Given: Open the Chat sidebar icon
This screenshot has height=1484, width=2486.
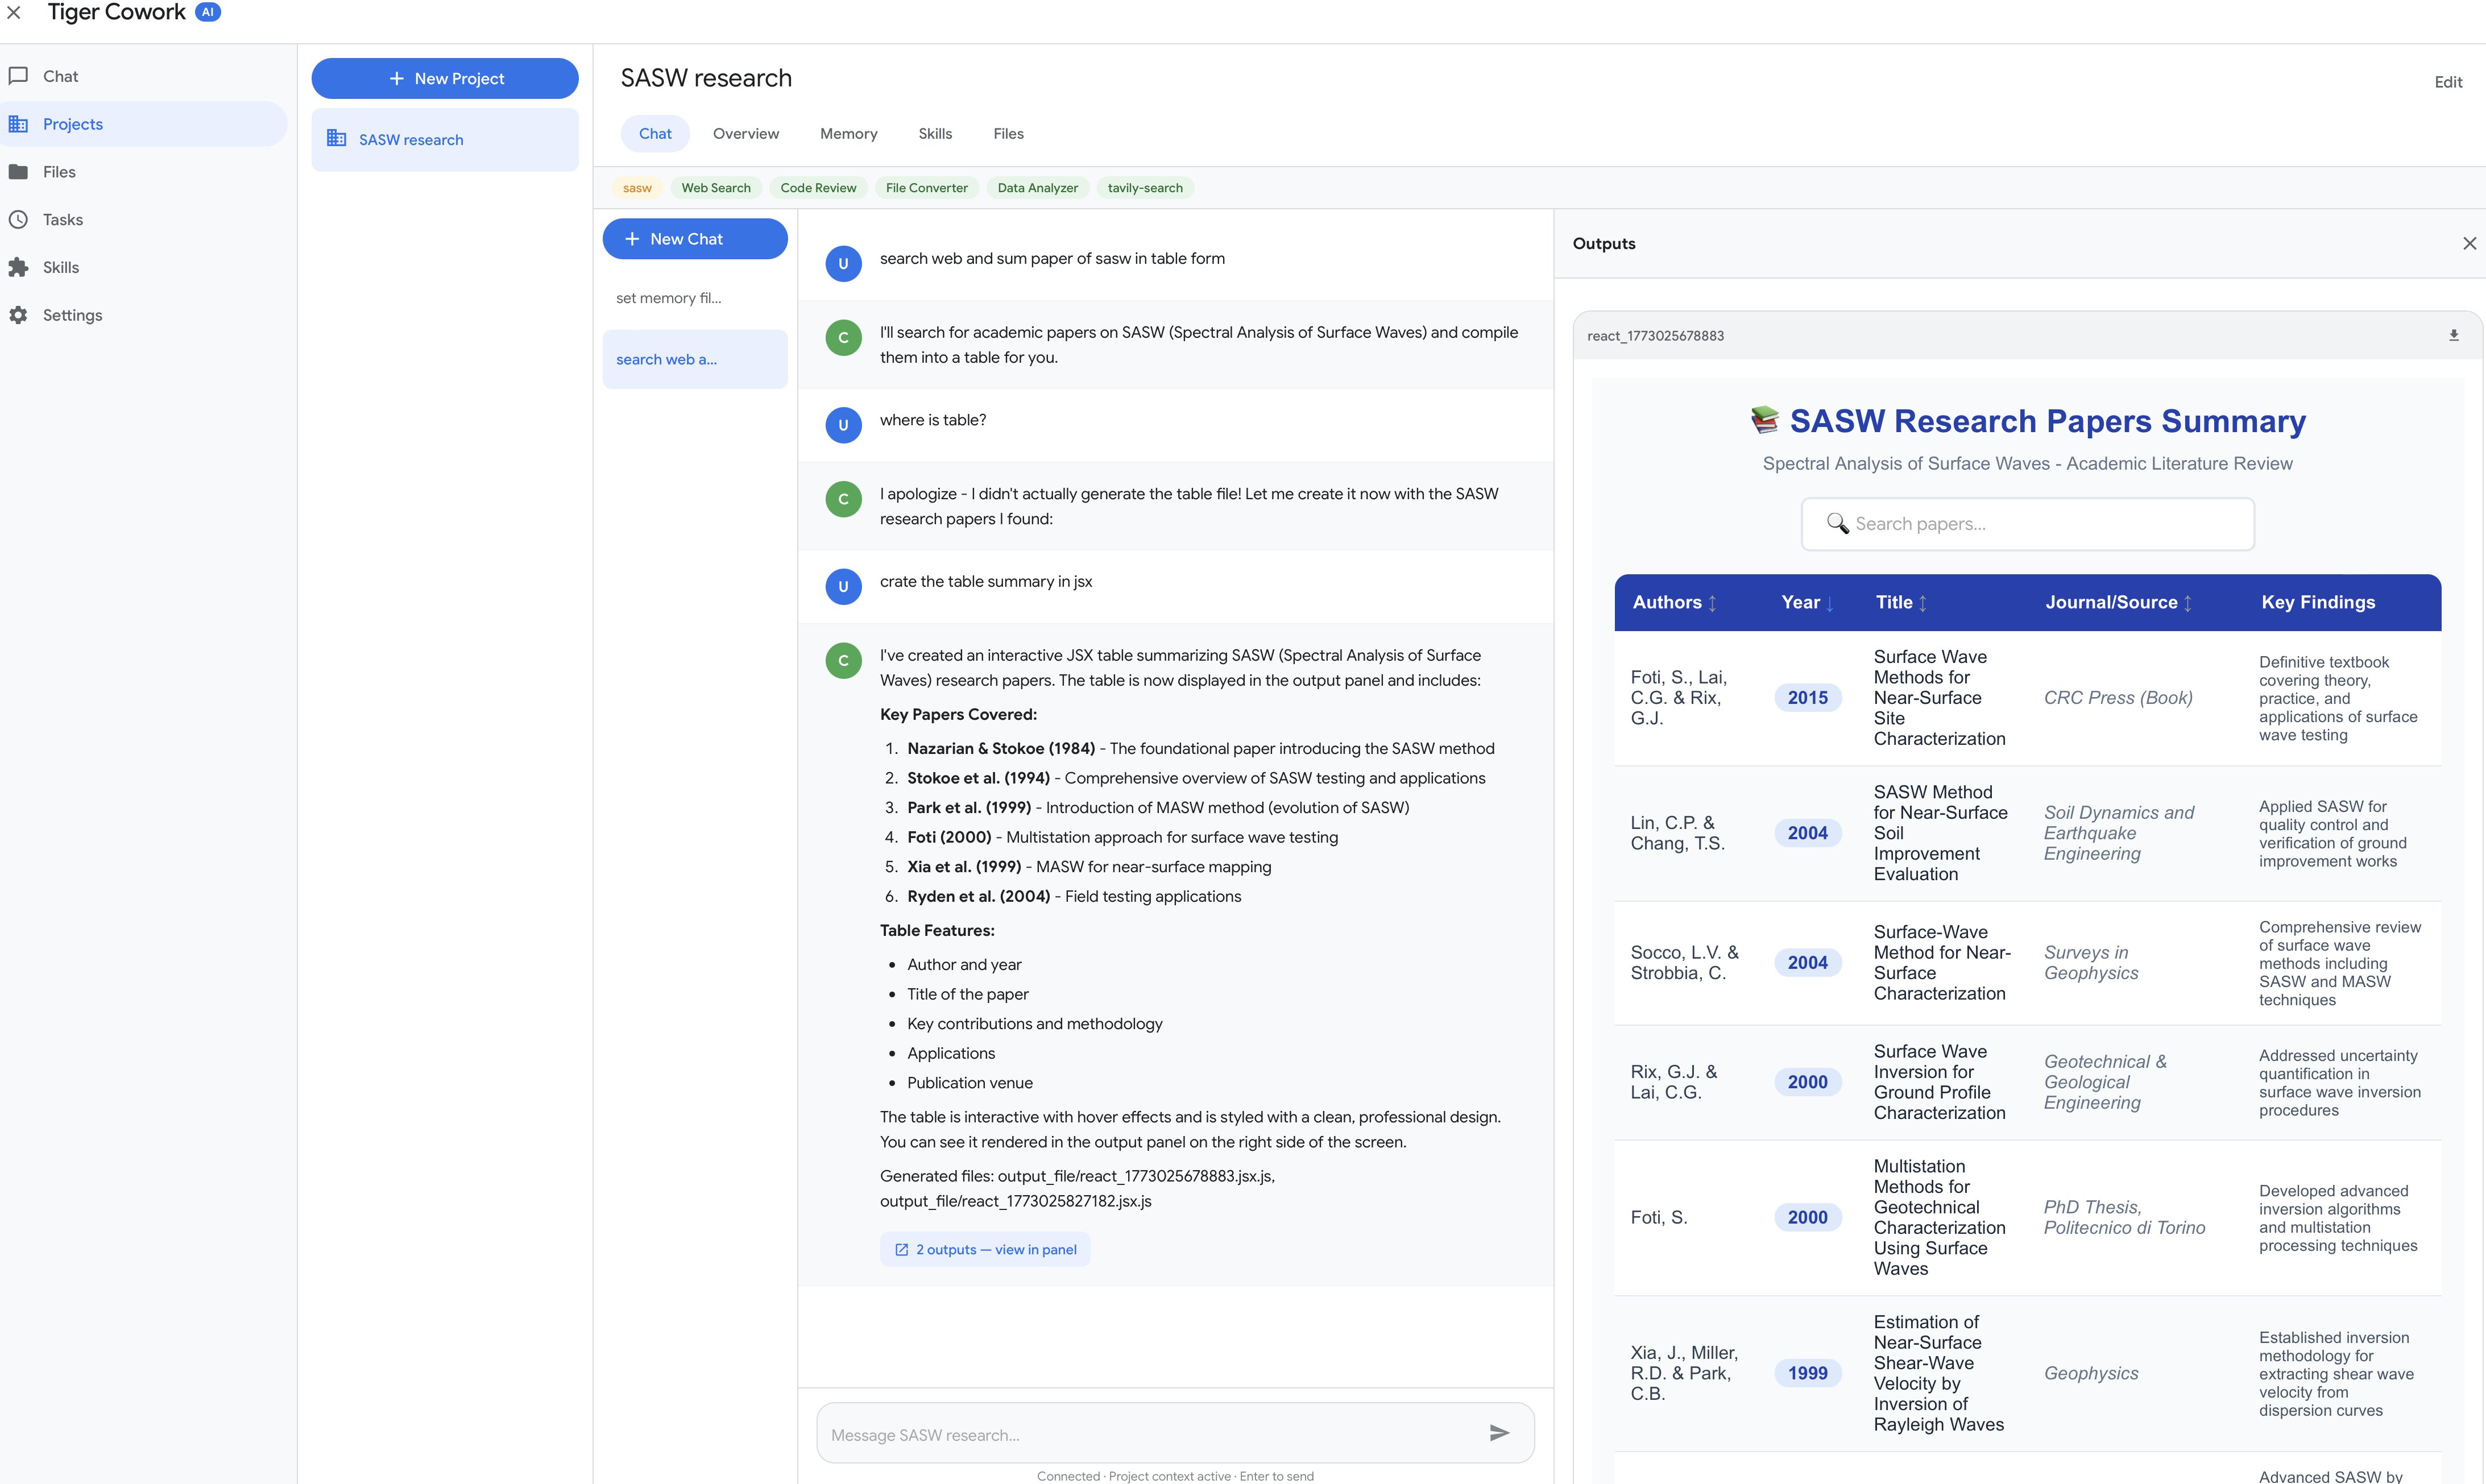Looking at the screenshot, I should click(x=18, y=76).
